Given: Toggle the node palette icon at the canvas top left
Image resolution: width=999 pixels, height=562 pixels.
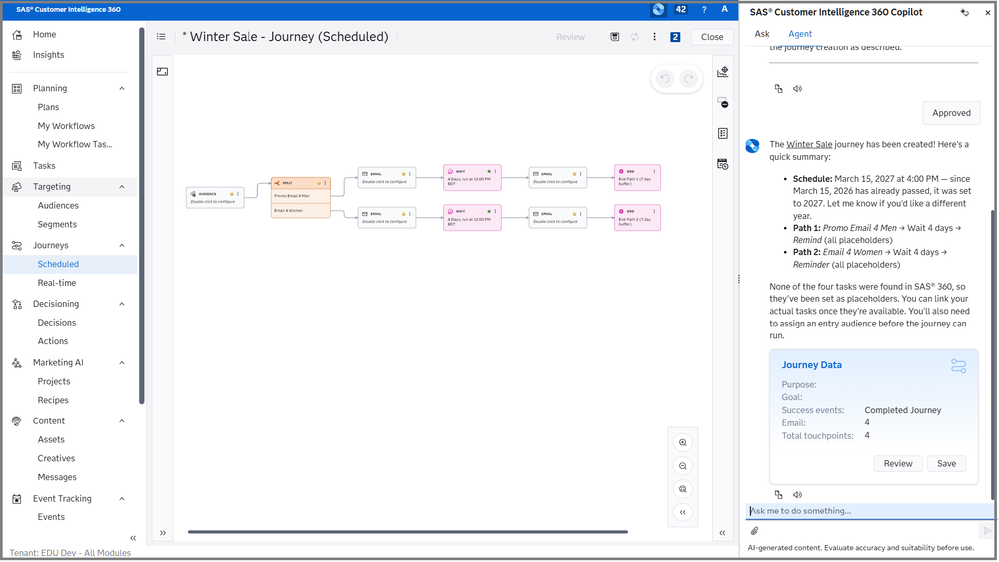Looking at the screenshot, I should pos(162,72).
